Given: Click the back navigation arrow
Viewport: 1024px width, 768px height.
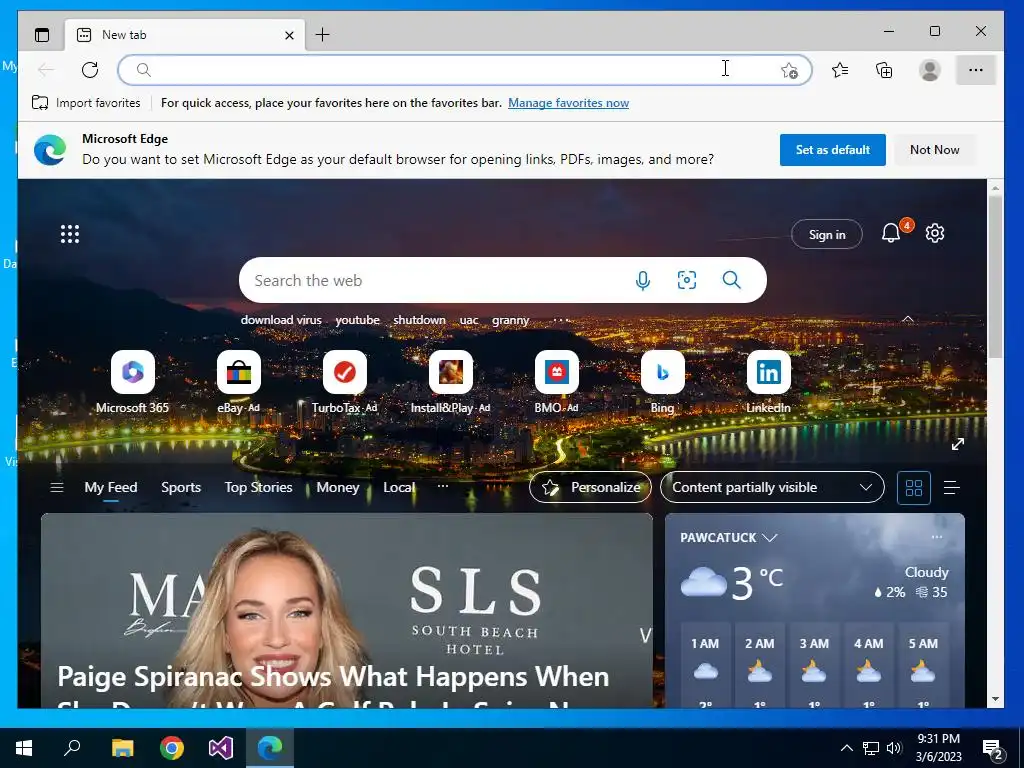Looking at the screenshot, I should pos(46,70).
